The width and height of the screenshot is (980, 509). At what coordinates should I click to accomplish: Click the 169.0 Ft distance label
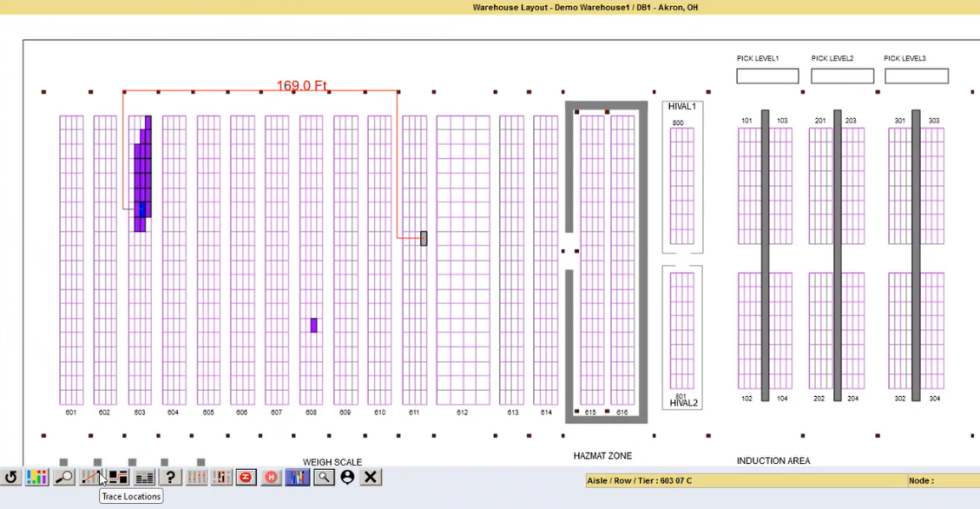click(302, 85)
